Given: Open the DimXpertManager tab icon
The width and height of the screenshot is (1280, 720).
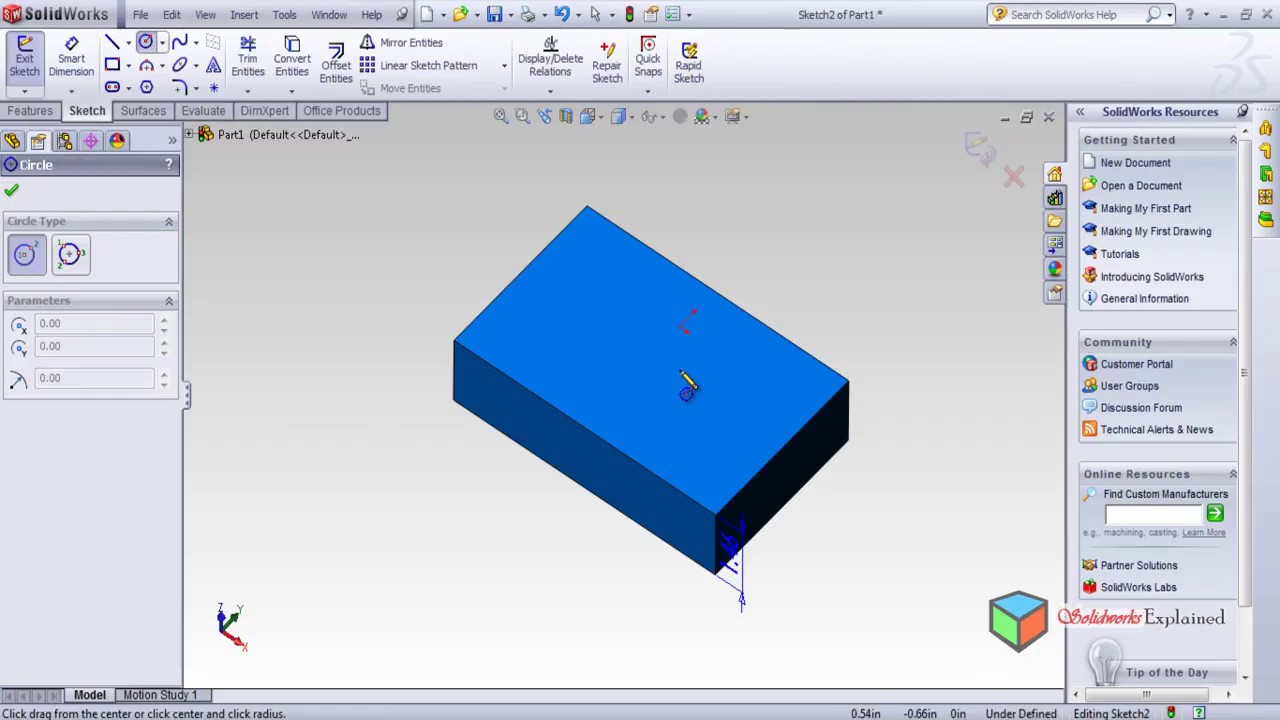Looking at the screenshot, I should pos(90,141).
